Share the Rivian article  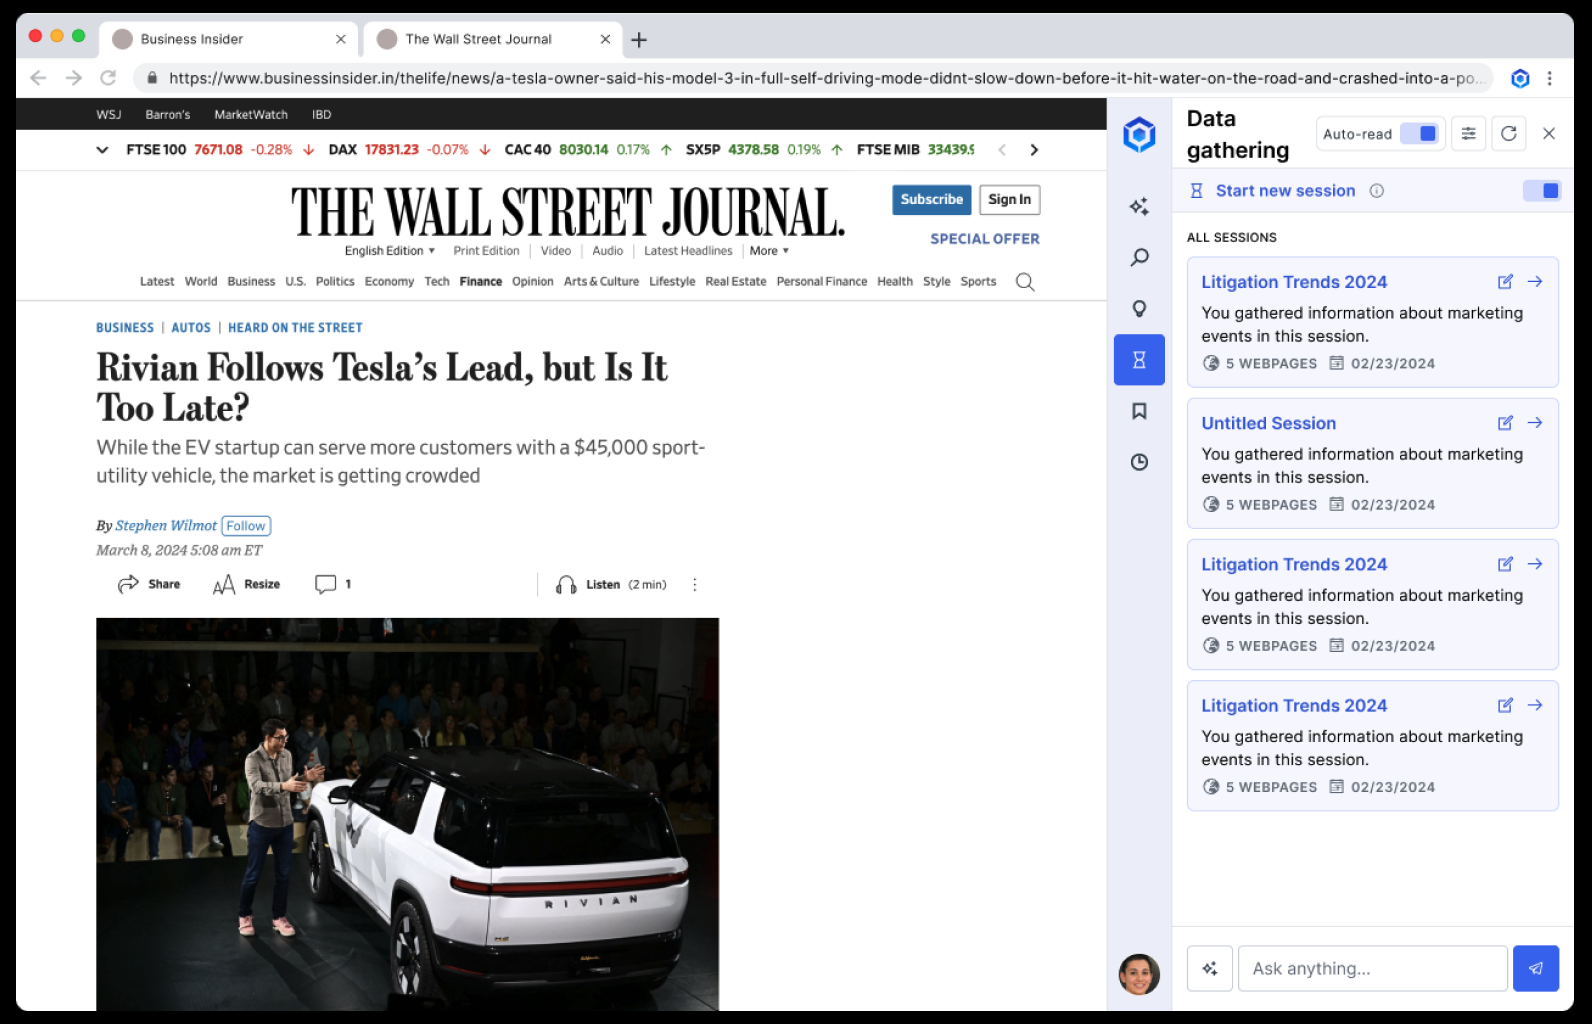tap(149, 585)
